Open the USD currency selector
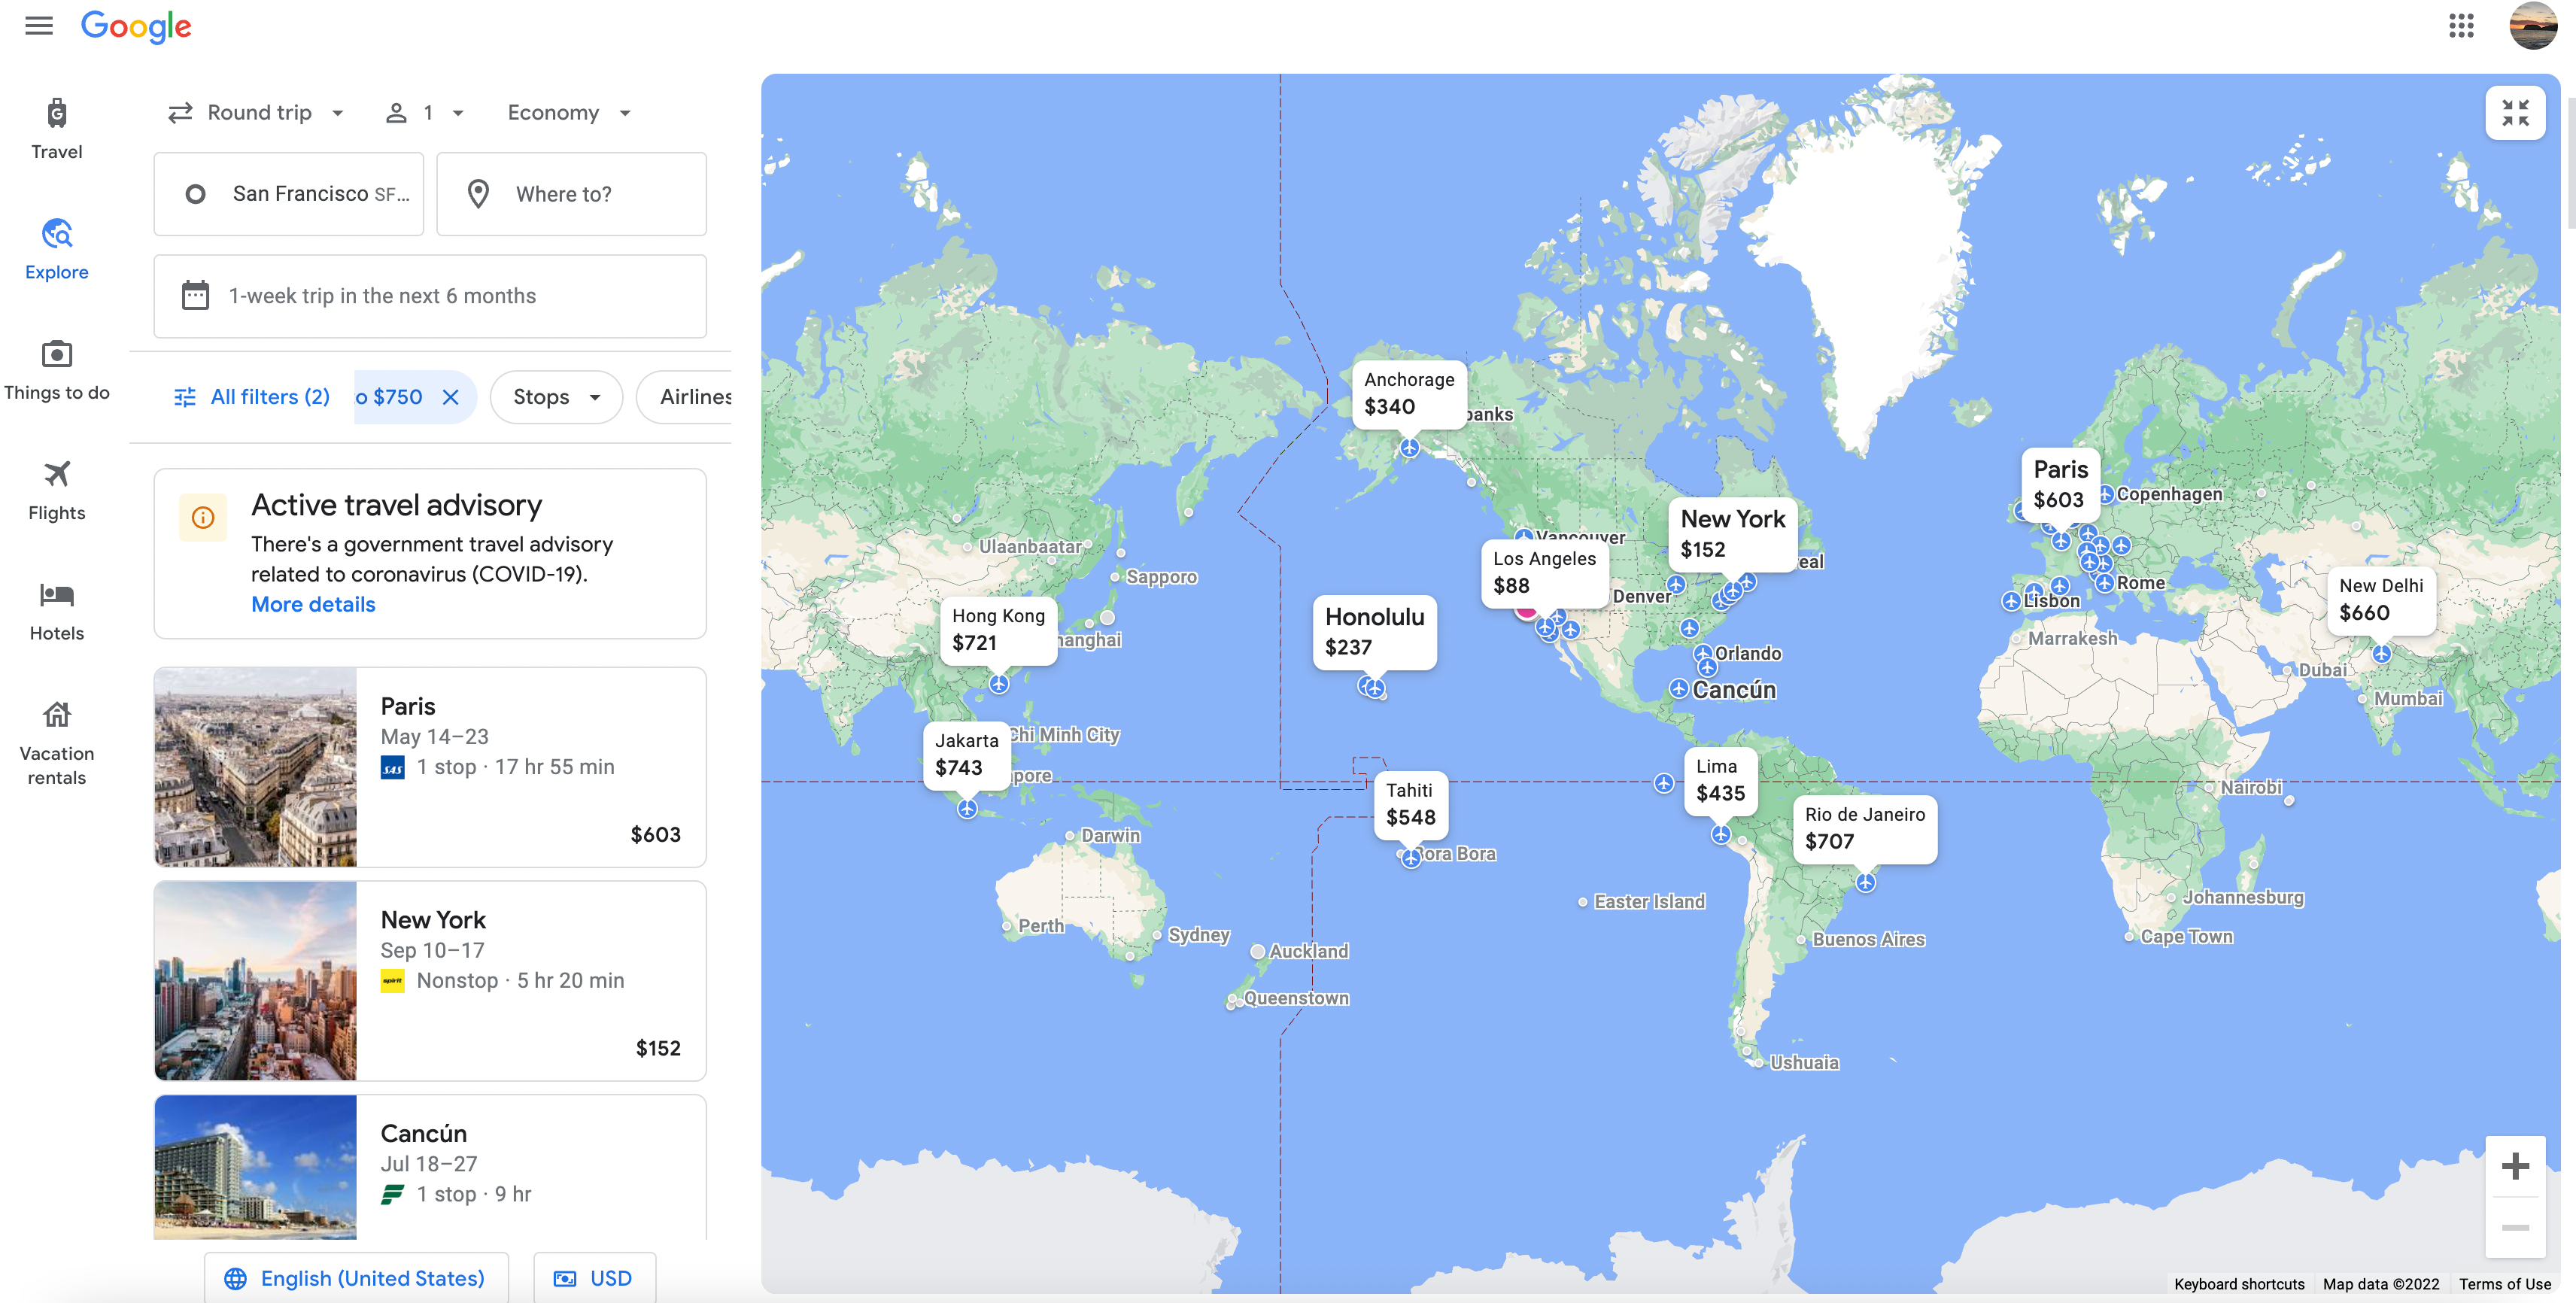 tap(594, 1278)
